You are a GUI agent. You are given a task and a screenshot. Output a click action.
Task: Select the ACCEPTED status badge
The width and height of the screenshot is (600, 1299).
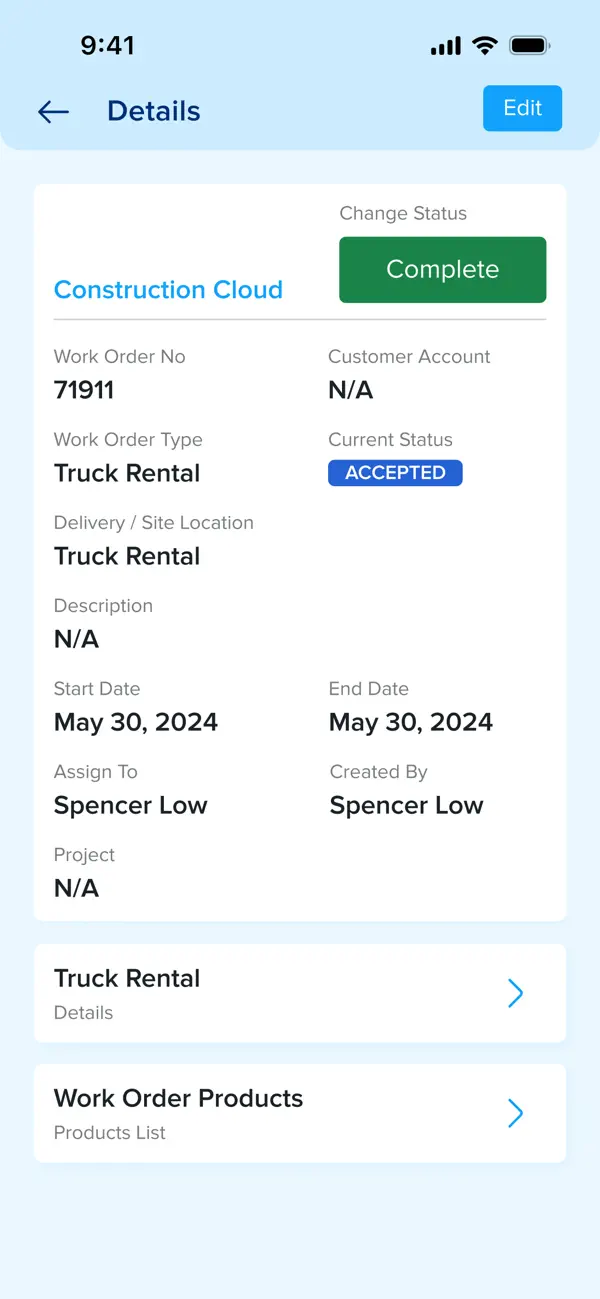coord(395,473)
